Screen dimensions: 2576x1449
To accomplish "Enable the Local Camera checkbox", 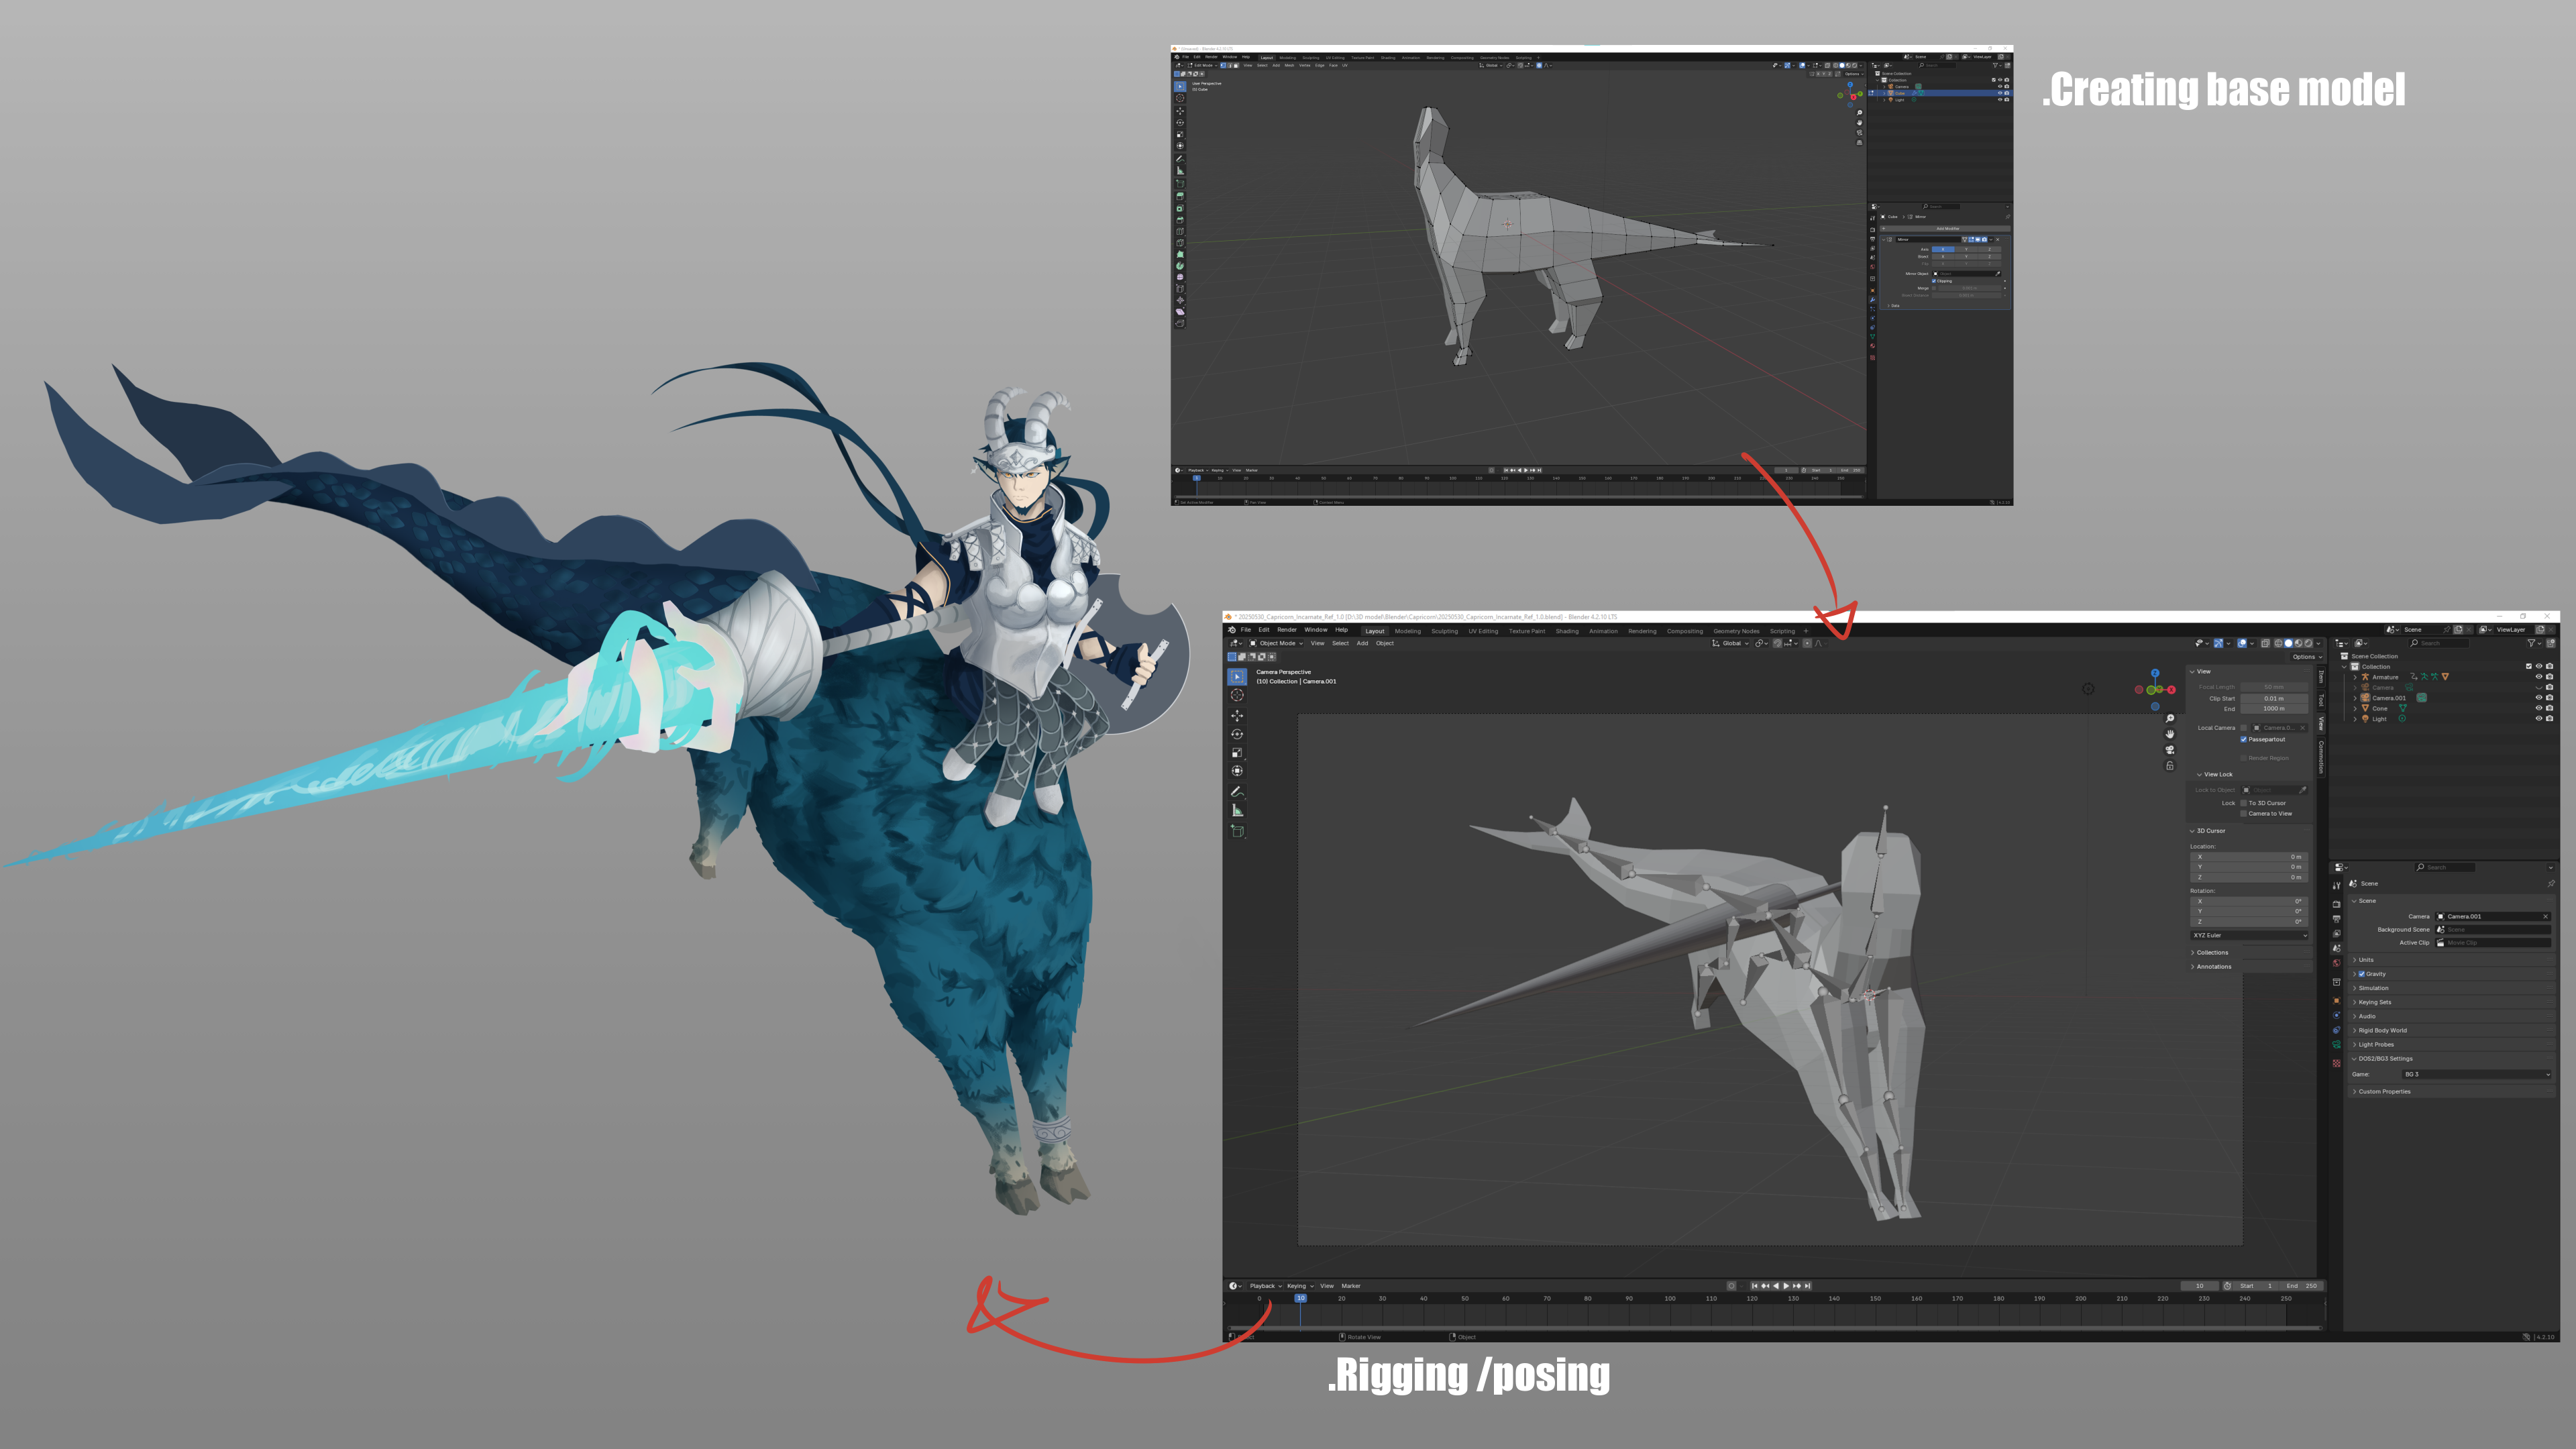I will pyautogui.click(x=2244, y=728).
